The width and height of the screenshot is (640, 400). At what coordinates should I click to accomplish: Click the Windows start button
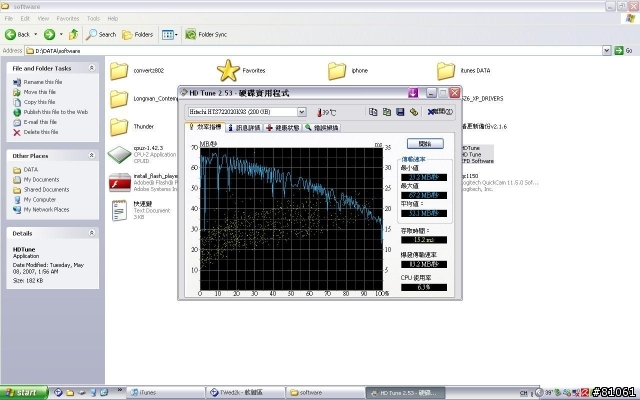click(x=24, y=393)
